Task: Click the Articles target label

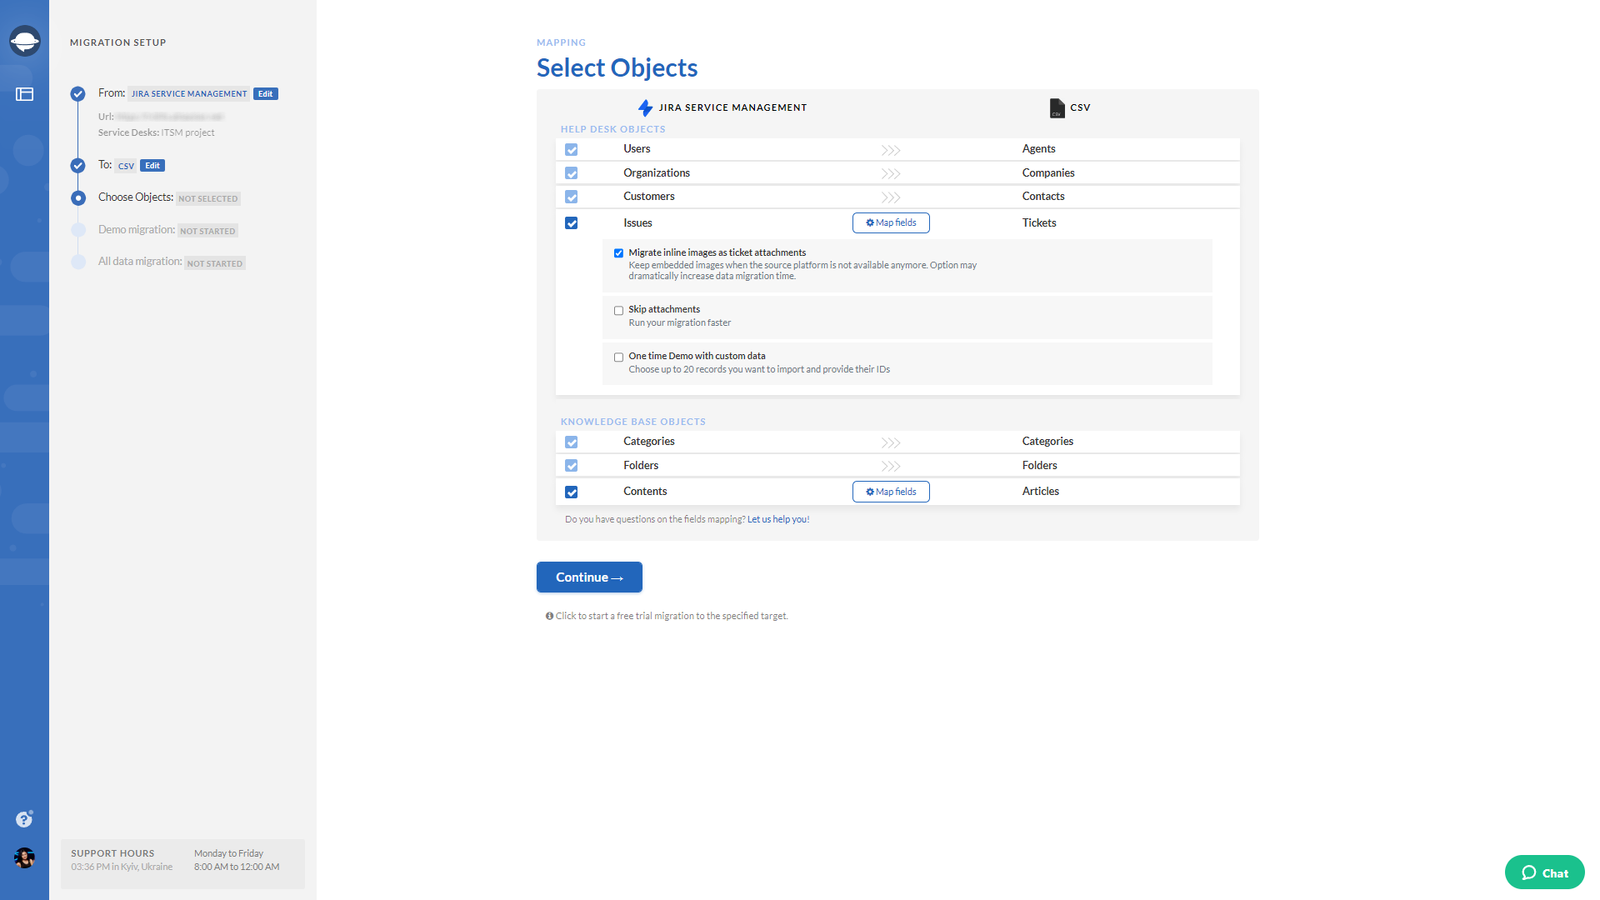Action: 1040,492
